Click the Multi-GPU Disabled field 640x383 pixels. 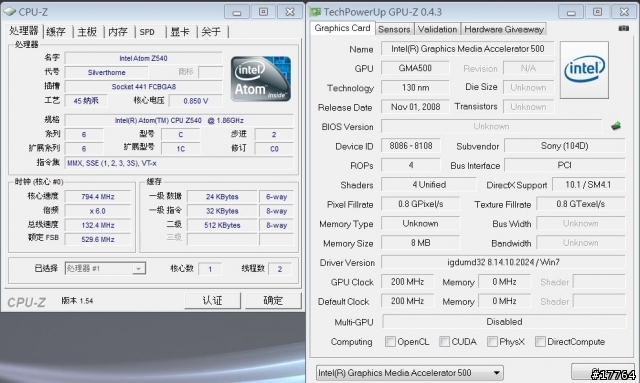[504, 322]
